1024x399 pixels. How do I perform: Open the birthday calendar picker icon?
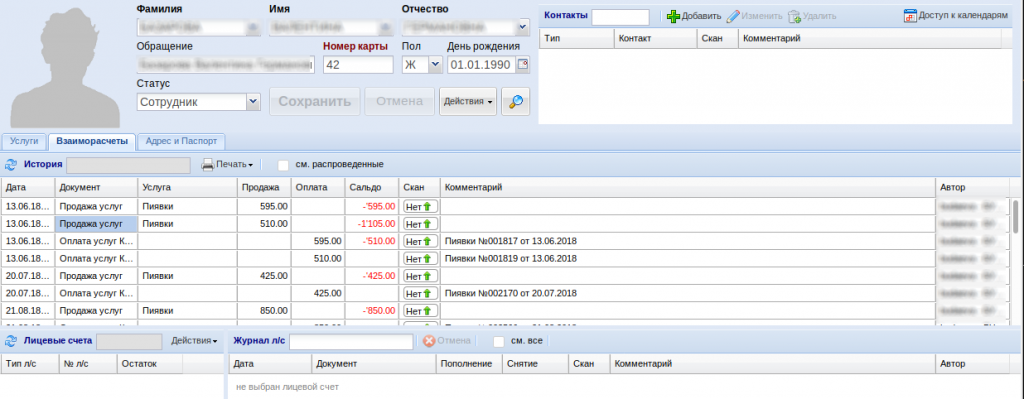[522, 65]
